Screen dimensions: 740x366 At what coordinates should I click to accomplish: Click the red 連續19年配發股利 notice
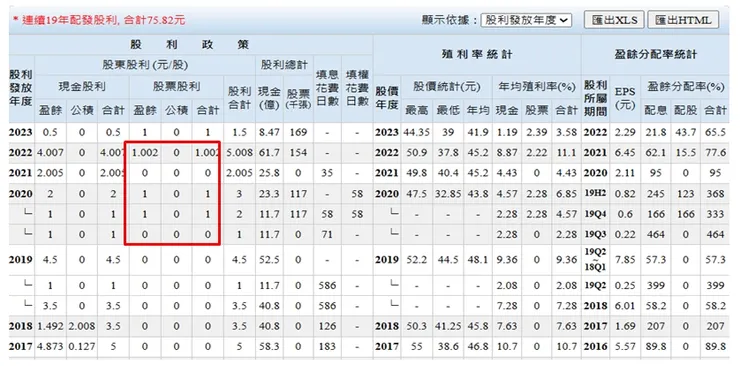tap(99, 20)
